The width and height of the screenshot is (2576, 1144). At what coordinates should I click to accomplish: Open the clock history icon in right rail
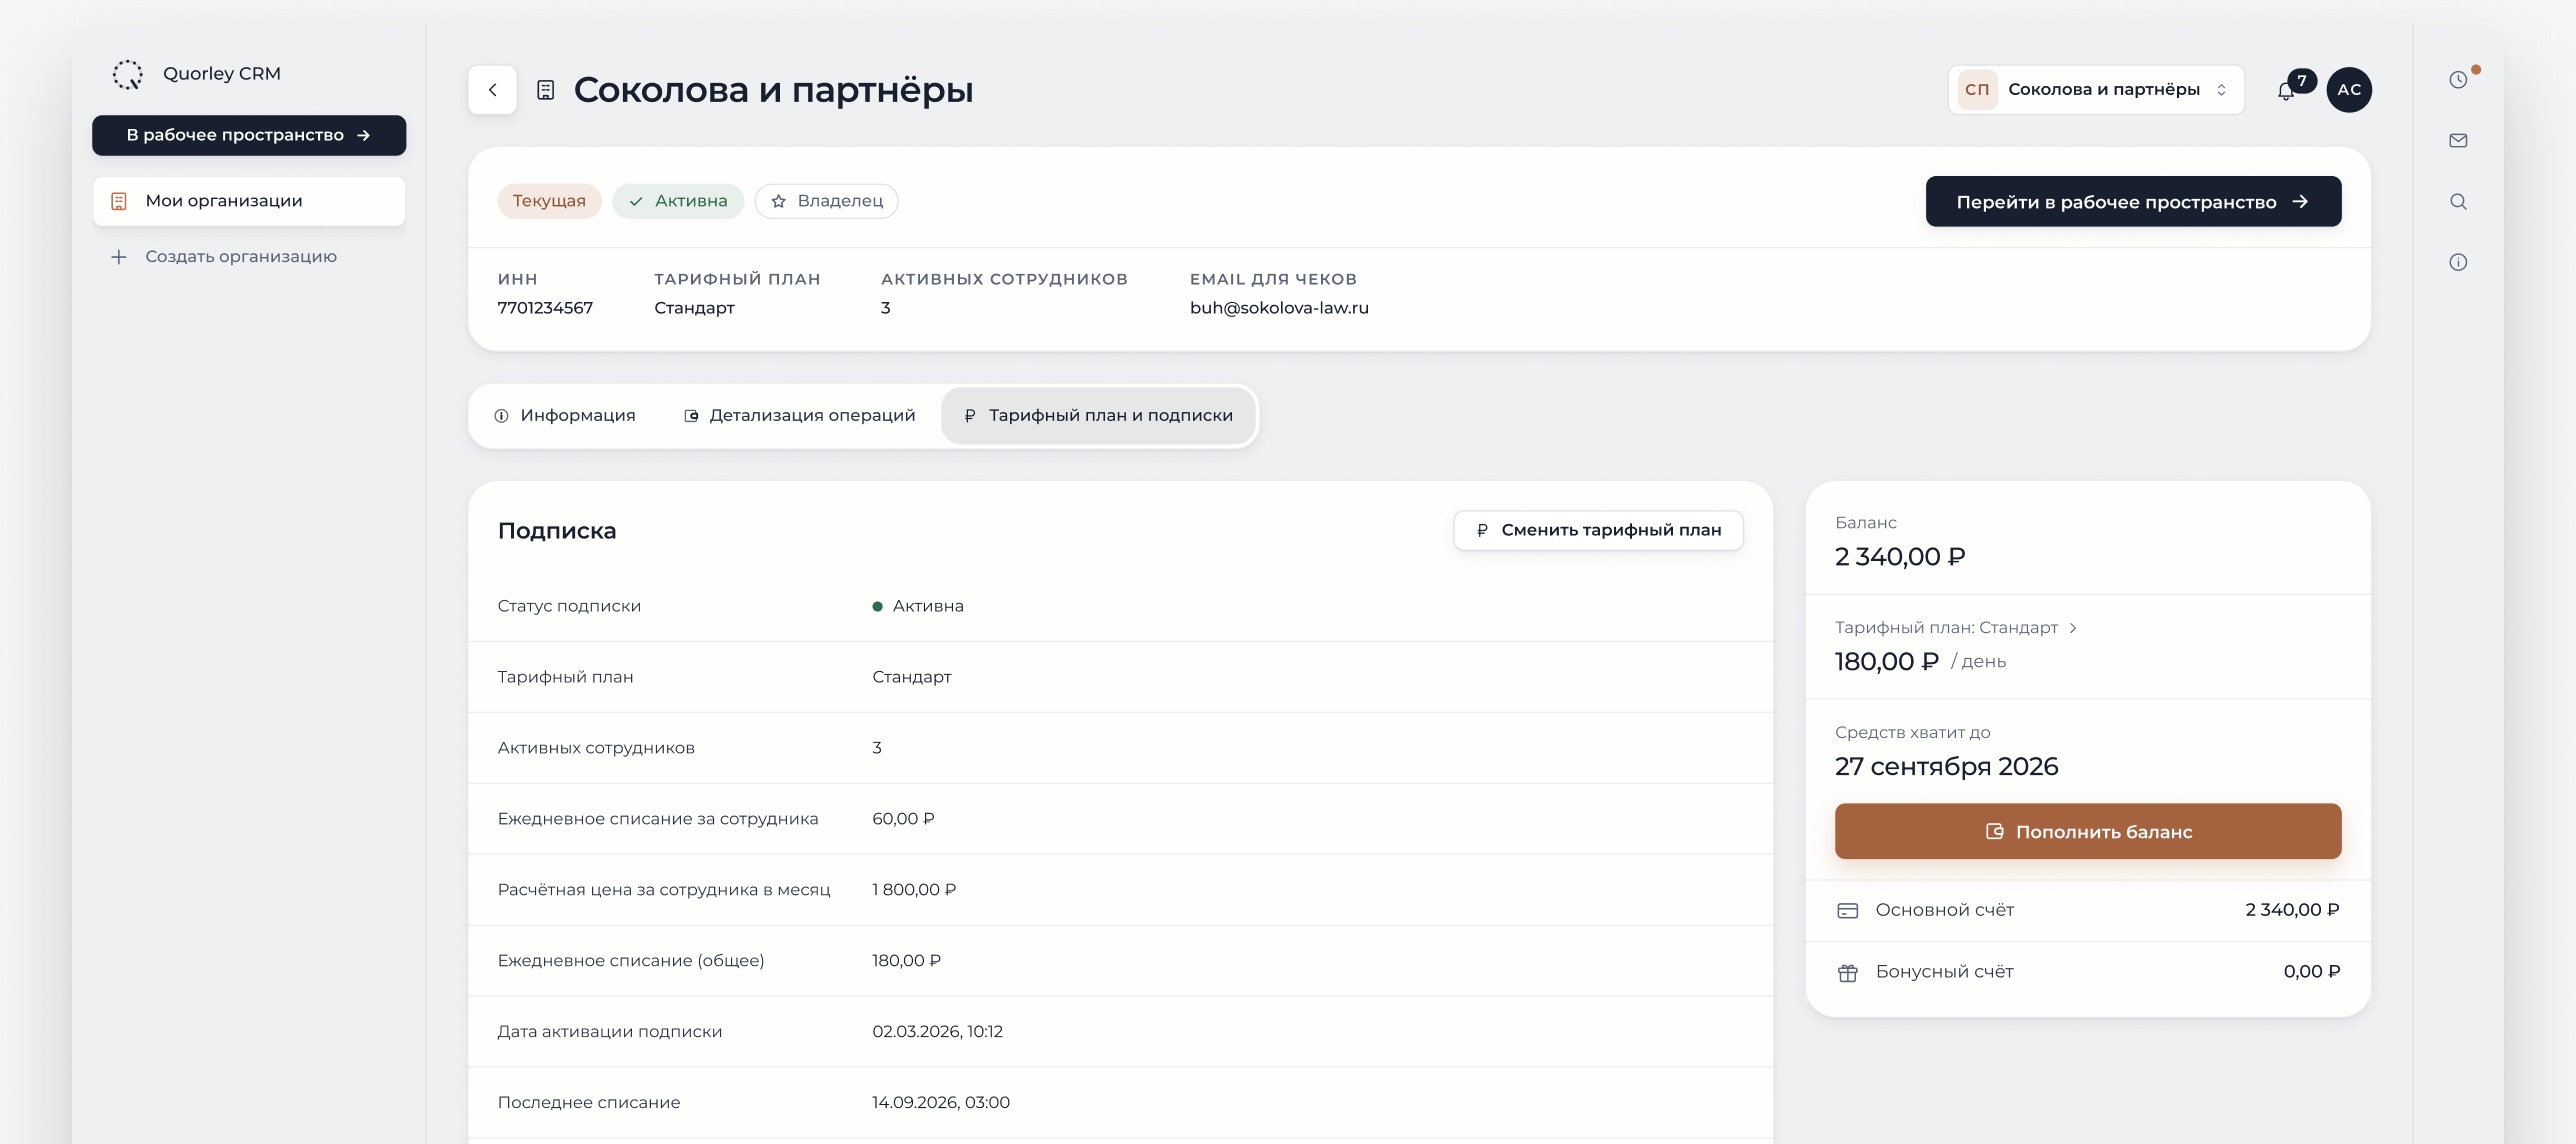(2458, 80)
